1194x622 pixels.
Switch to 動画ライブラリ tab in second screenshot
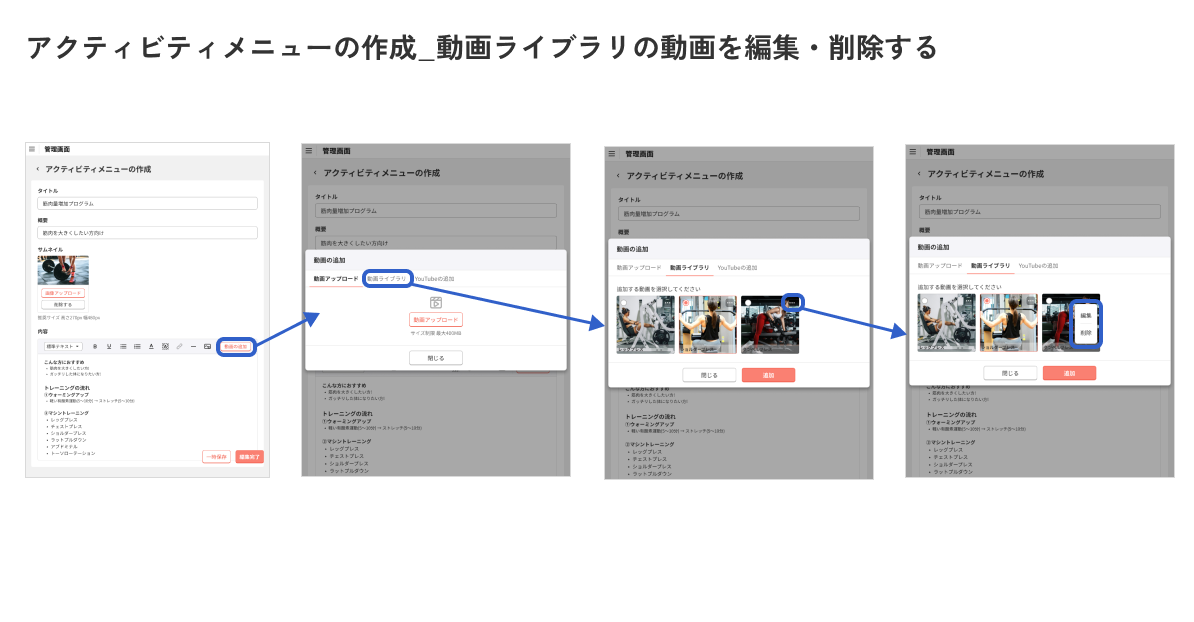386,279
